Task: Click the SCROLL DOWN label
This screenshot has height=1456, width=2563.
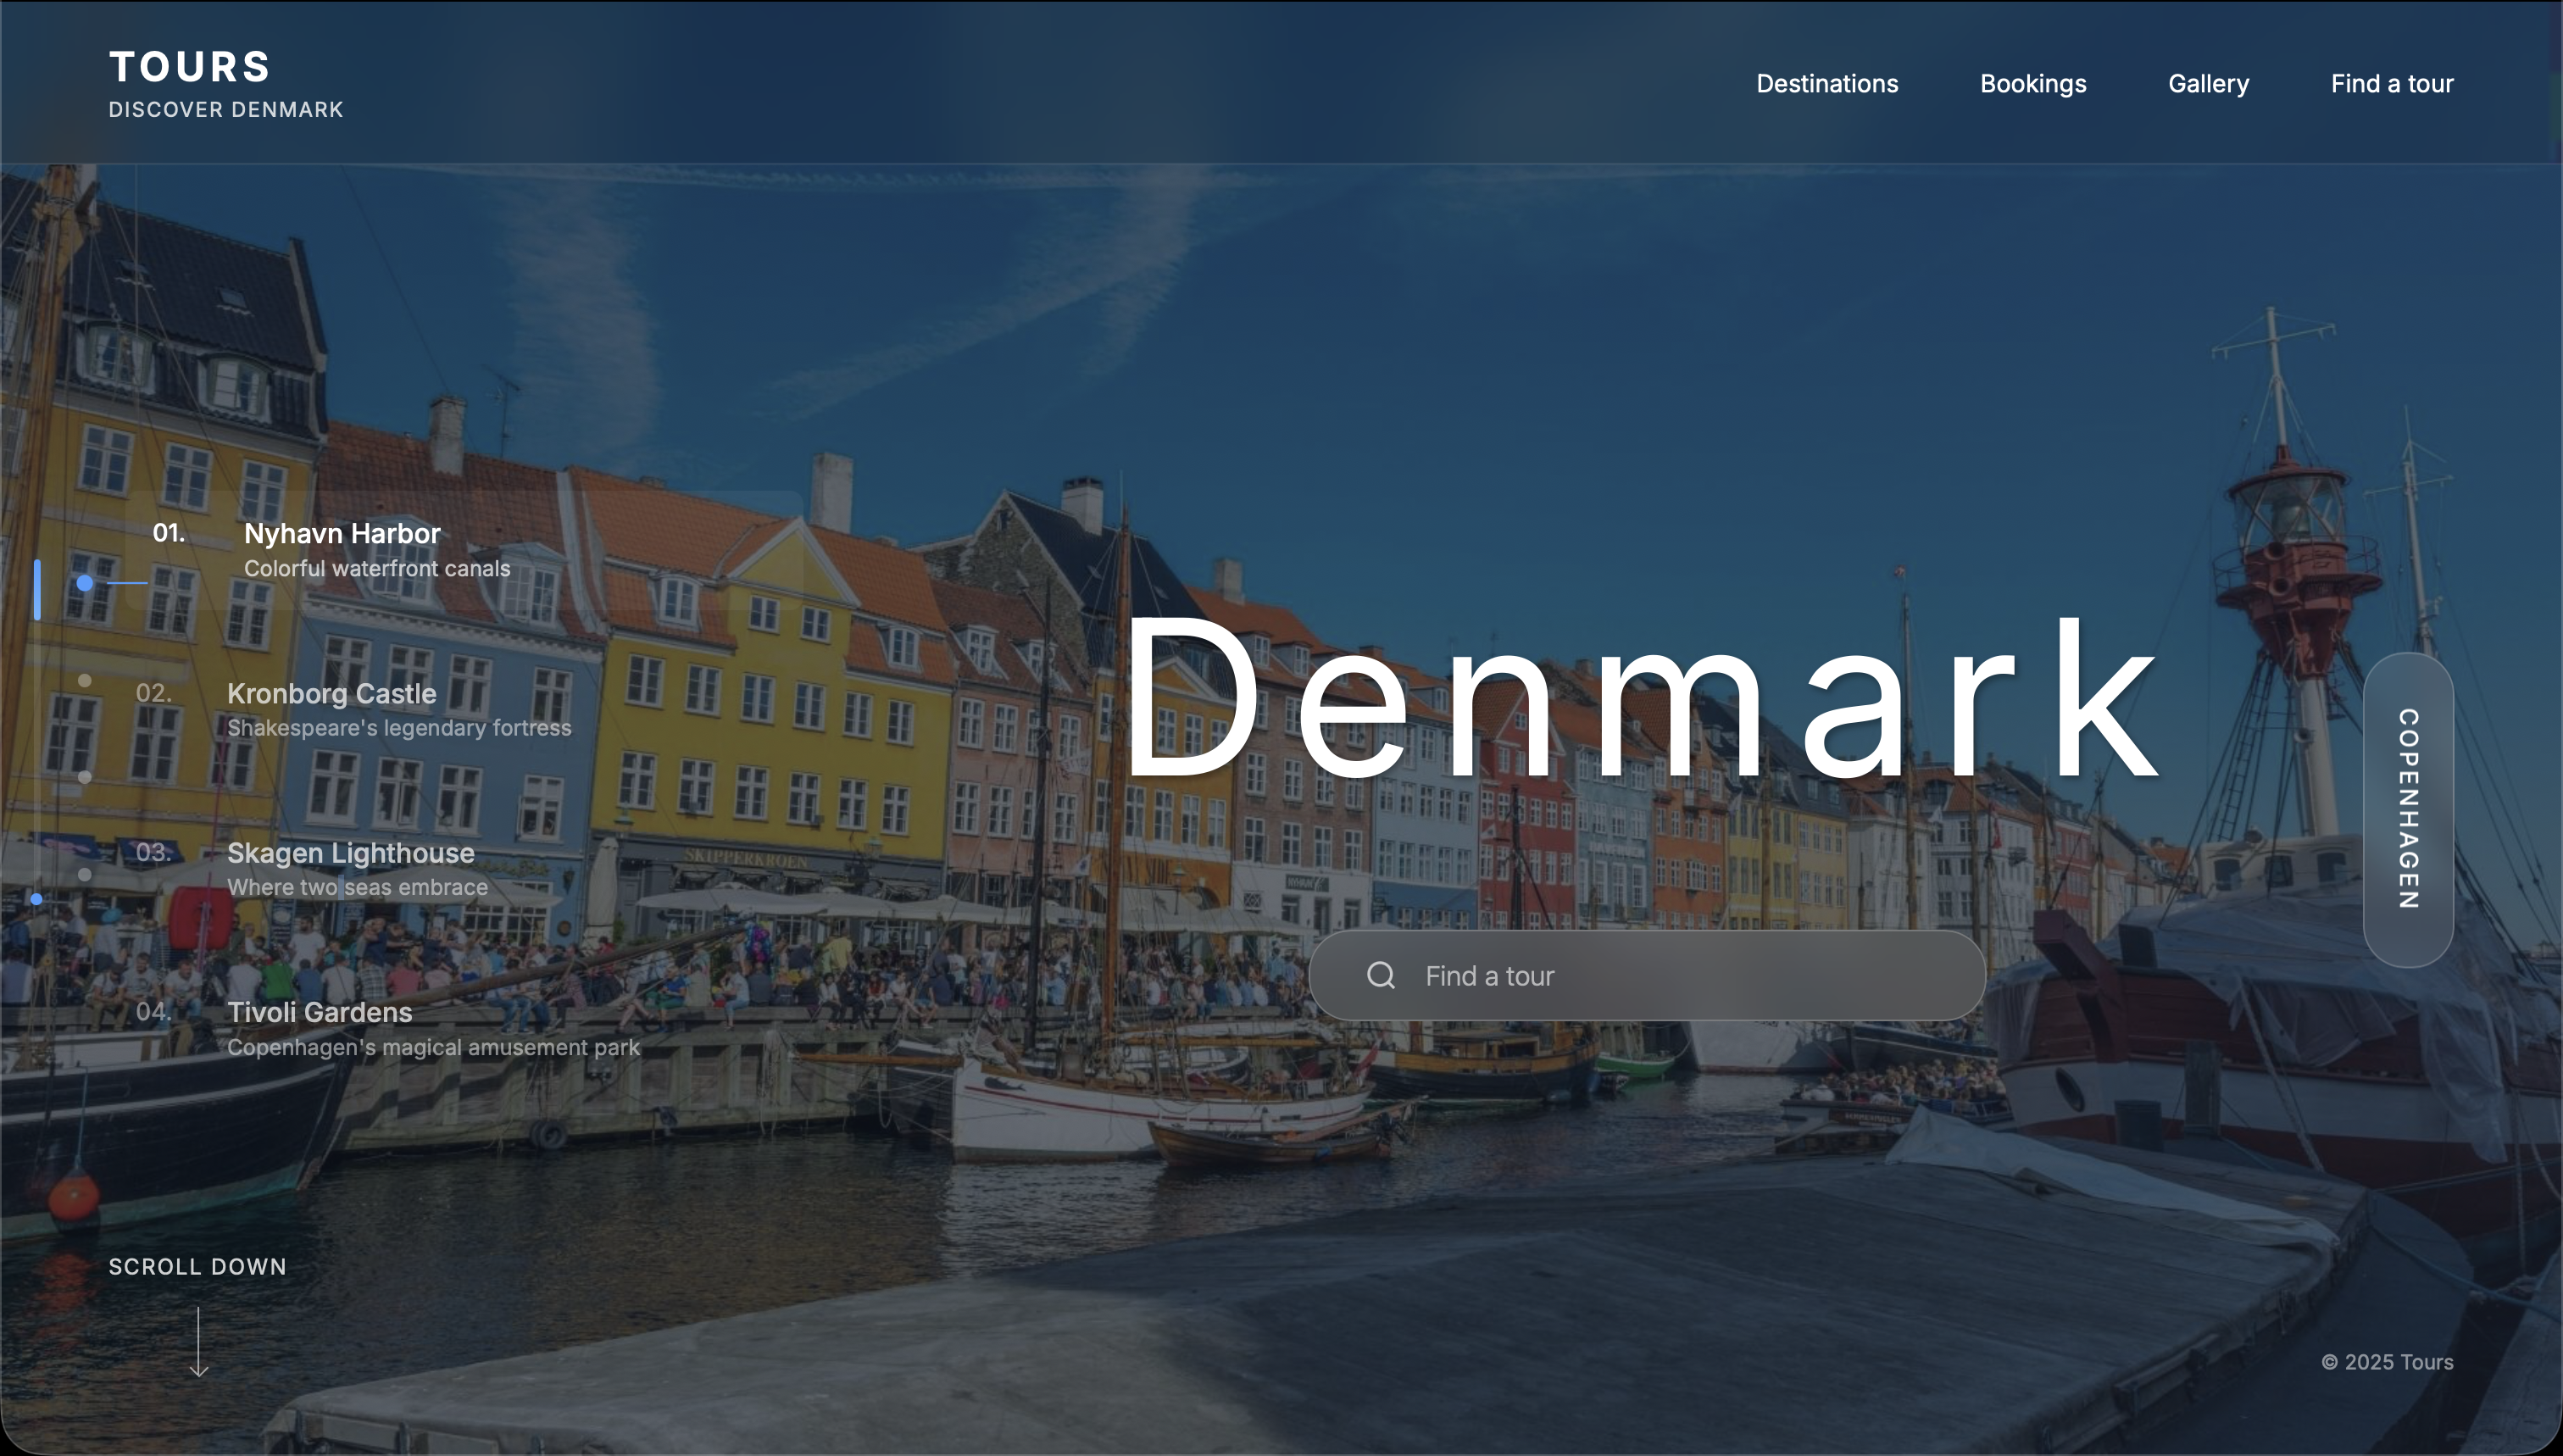Action: (197, 1266)
